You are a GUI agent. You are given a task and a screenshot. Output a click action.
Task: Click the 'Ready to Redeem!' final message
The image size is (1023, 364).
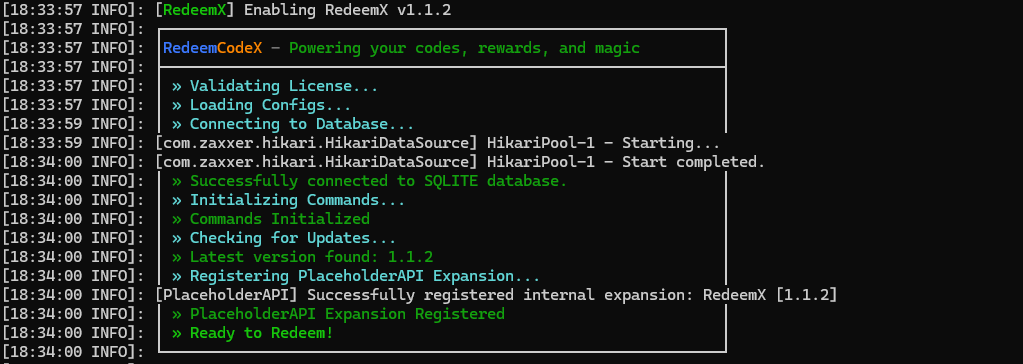point(252,333)
